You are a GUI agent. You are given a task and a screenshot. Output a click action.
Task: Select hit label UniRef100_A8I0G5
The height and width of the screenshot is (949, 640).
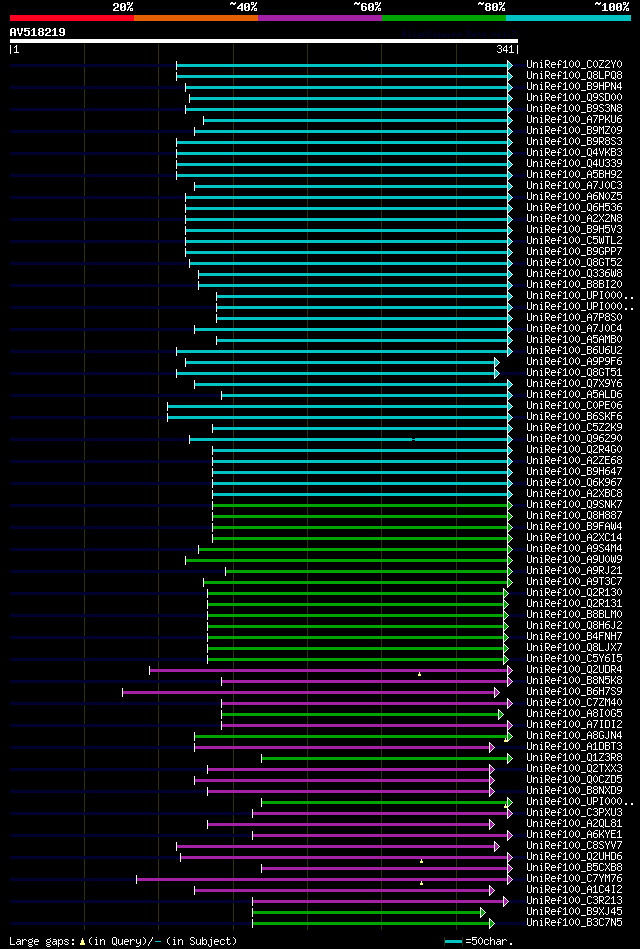click(x=574, y=714)
